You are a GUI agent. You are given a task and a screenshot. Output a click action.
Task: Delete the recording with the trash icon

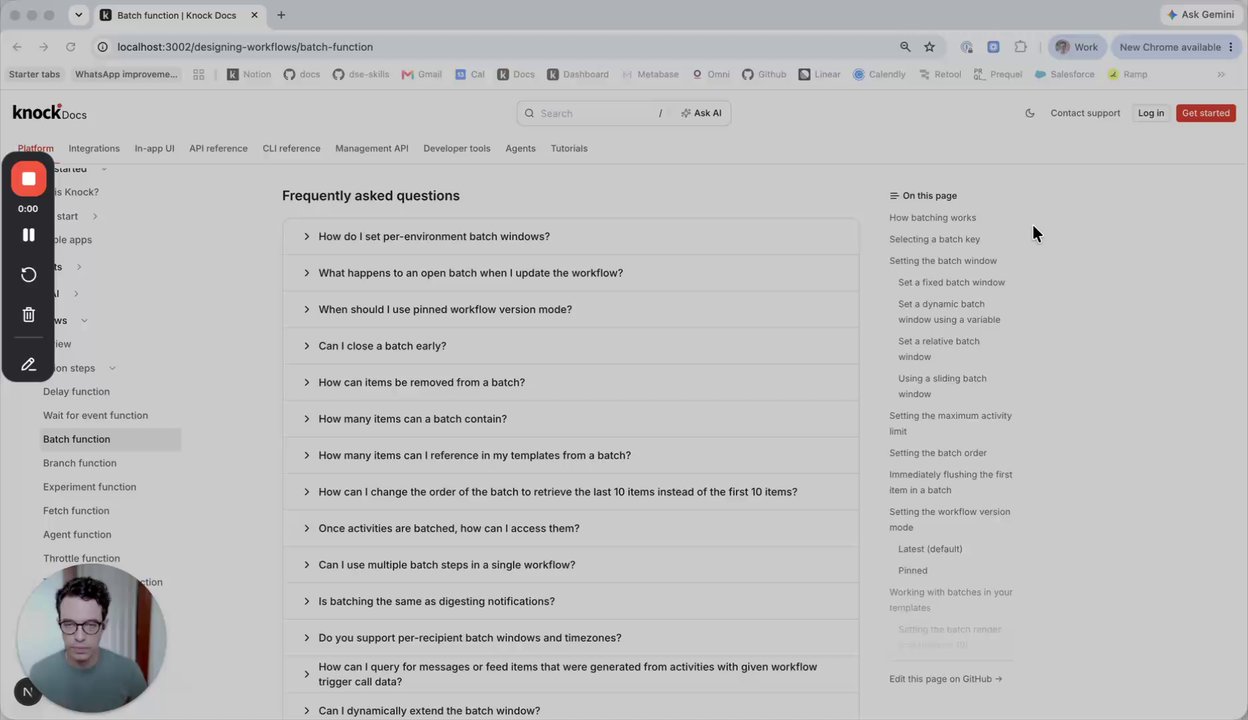click(x=28, y=315)
